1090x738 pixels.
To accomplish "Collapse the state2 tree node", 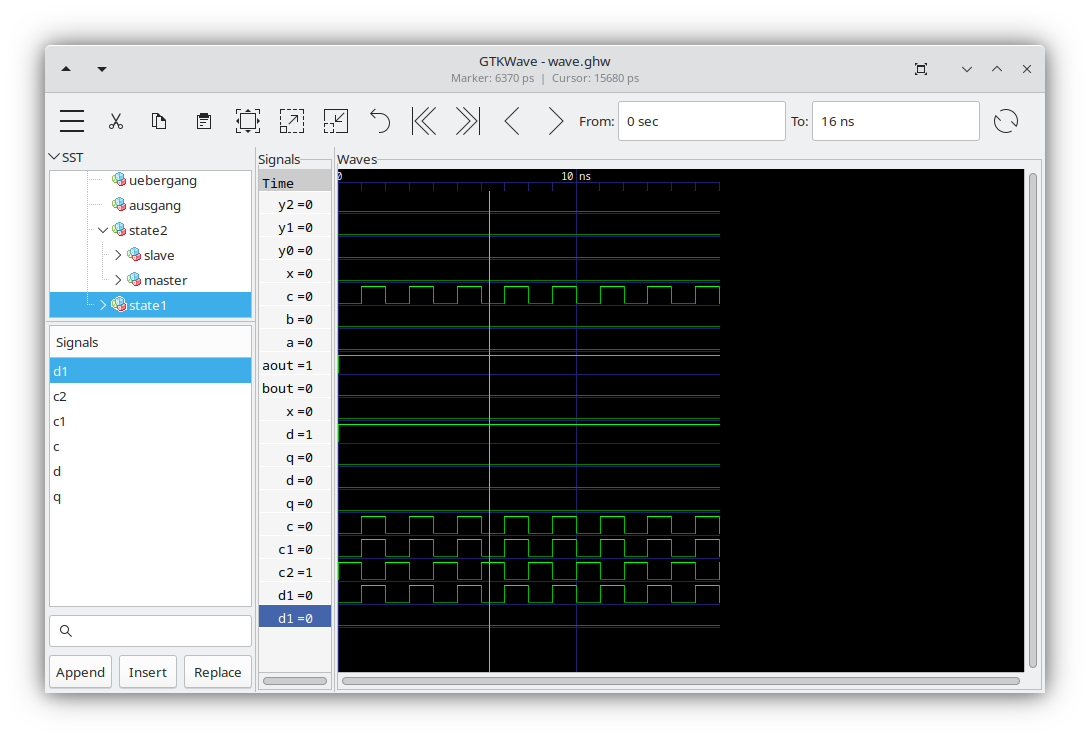I will click(x=102, y=229).
